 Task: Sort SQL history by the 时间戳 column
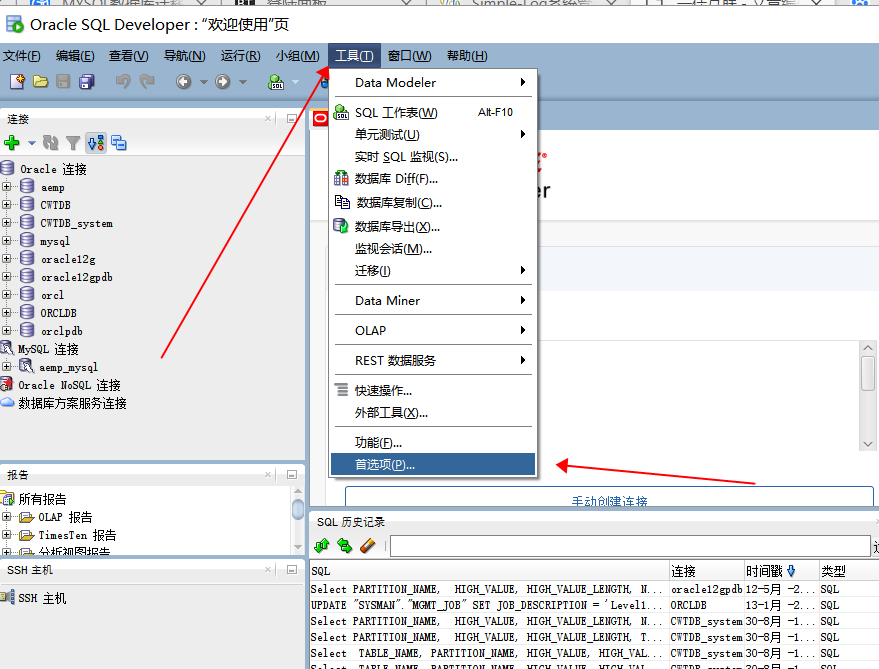[781, 571]
